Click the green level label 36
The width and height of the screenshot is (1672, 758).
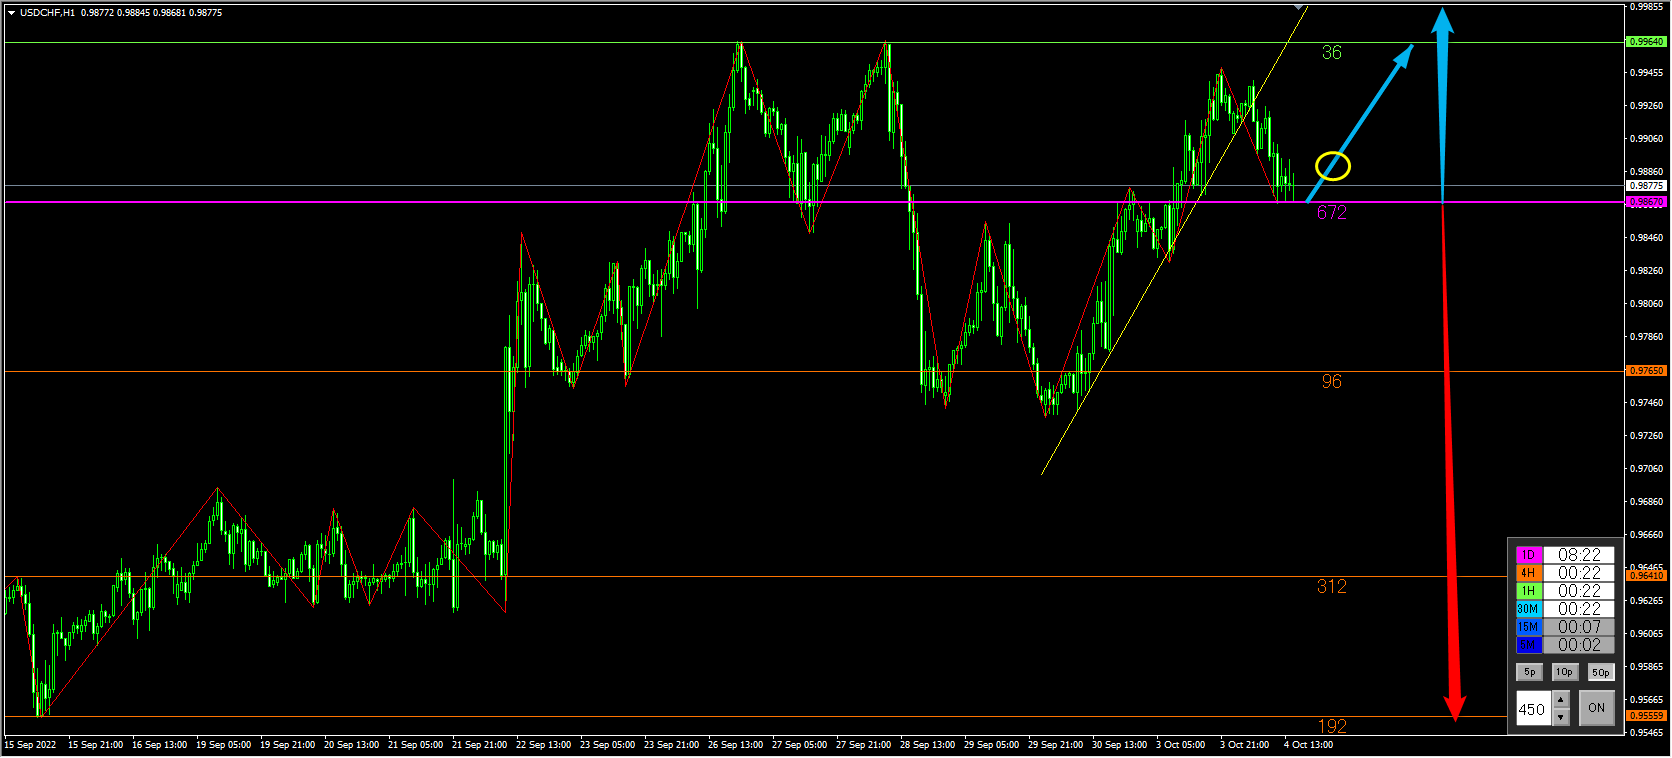(1332, 53)
